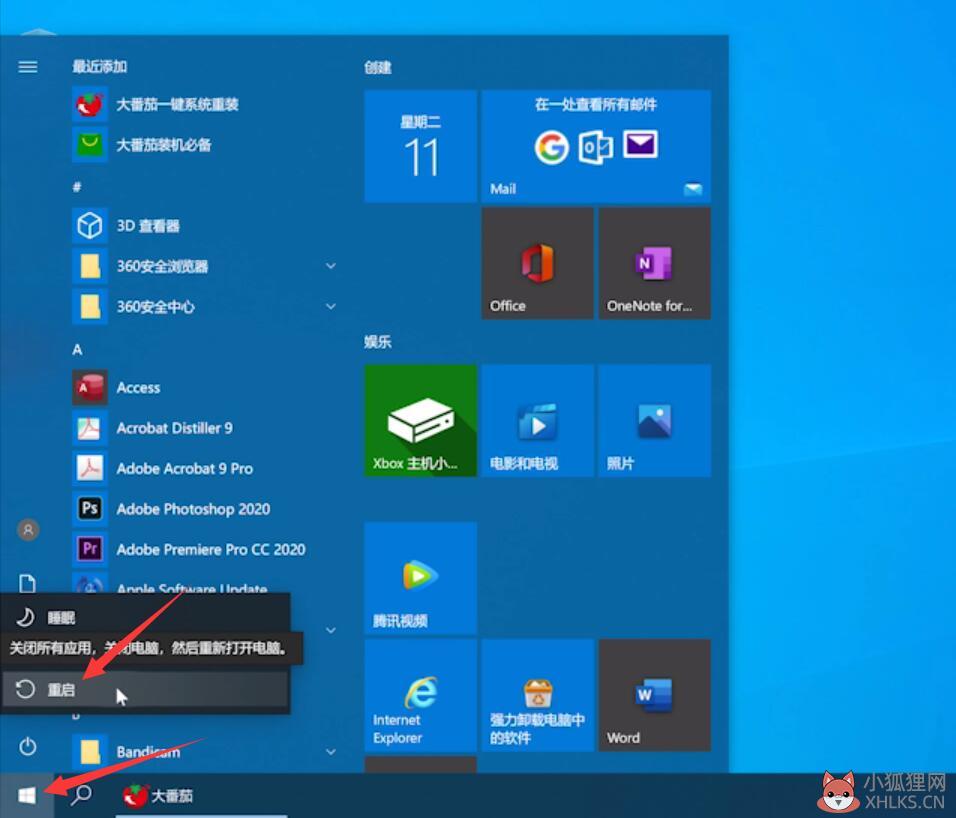Open Acrobat Distiller 9

[x=204, y=429]
